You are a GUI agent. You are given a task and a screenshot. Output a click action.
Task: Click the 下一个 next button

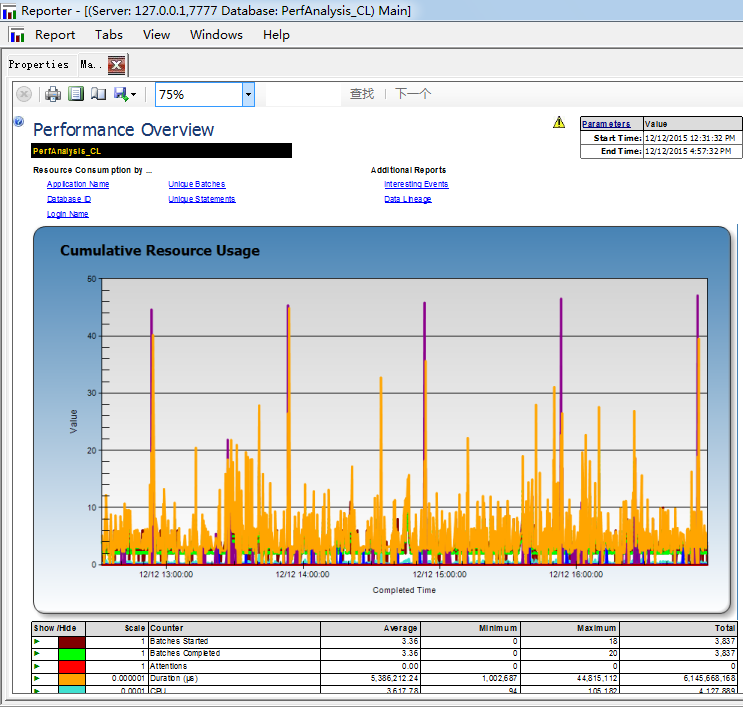[413, 94]
